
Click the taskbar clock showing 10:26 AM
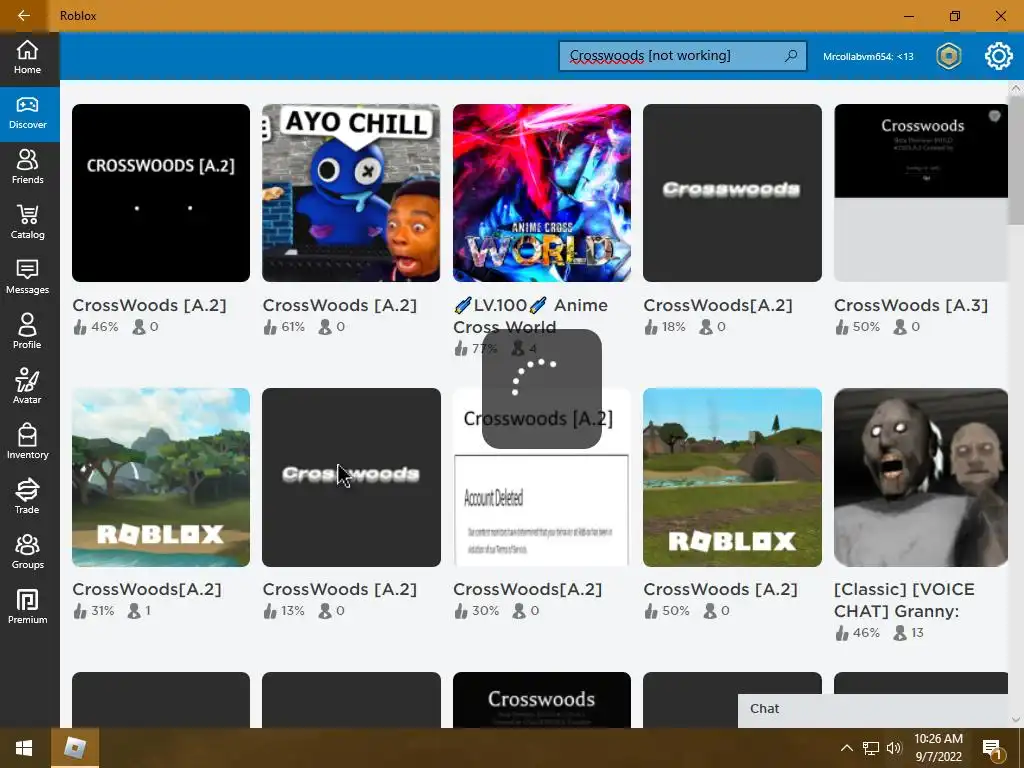pyautogui.click(x=938, y=748)
